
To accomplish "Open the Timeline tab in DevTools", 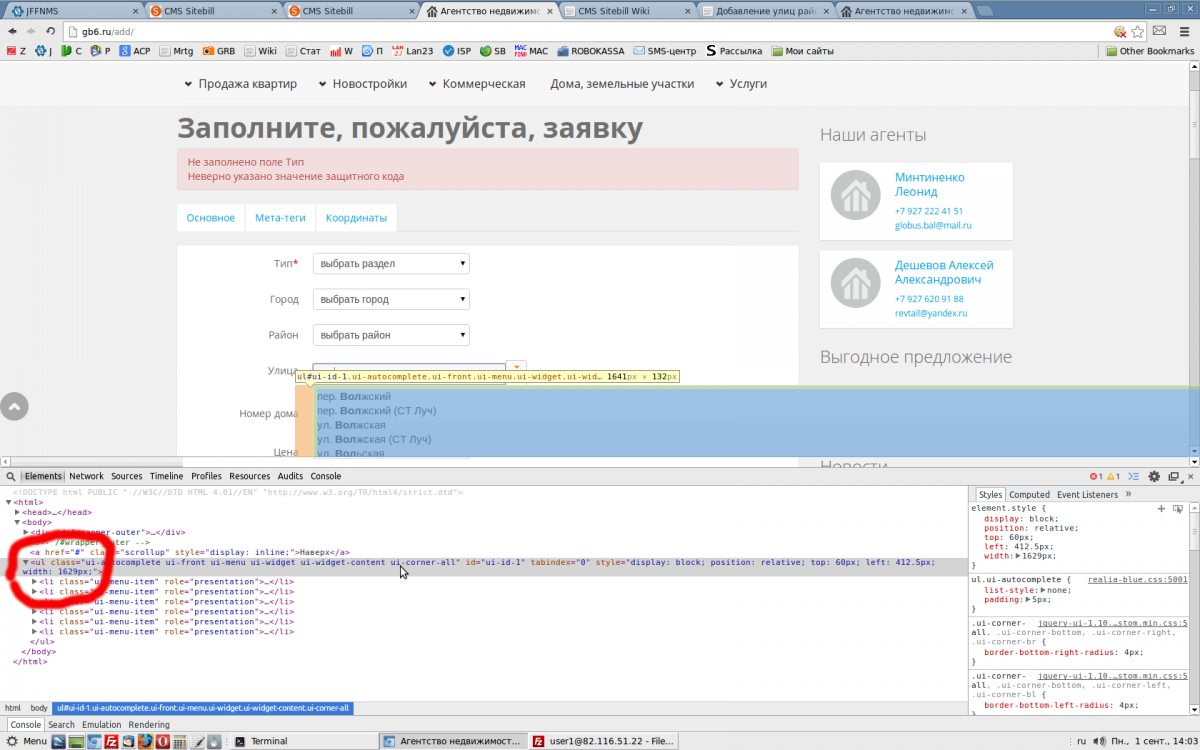I will coord(166,477).
